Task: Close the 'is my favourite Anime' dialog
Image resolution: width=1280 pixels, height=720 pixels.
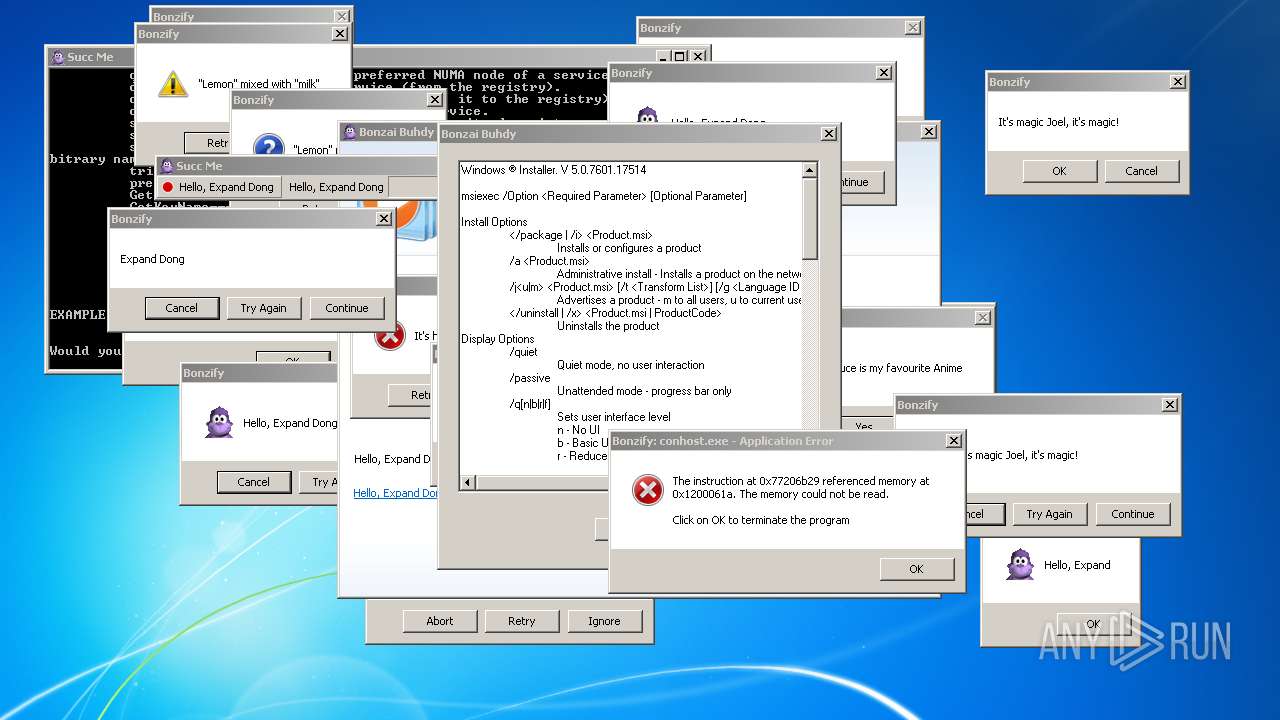Action: tap(983, 318)
